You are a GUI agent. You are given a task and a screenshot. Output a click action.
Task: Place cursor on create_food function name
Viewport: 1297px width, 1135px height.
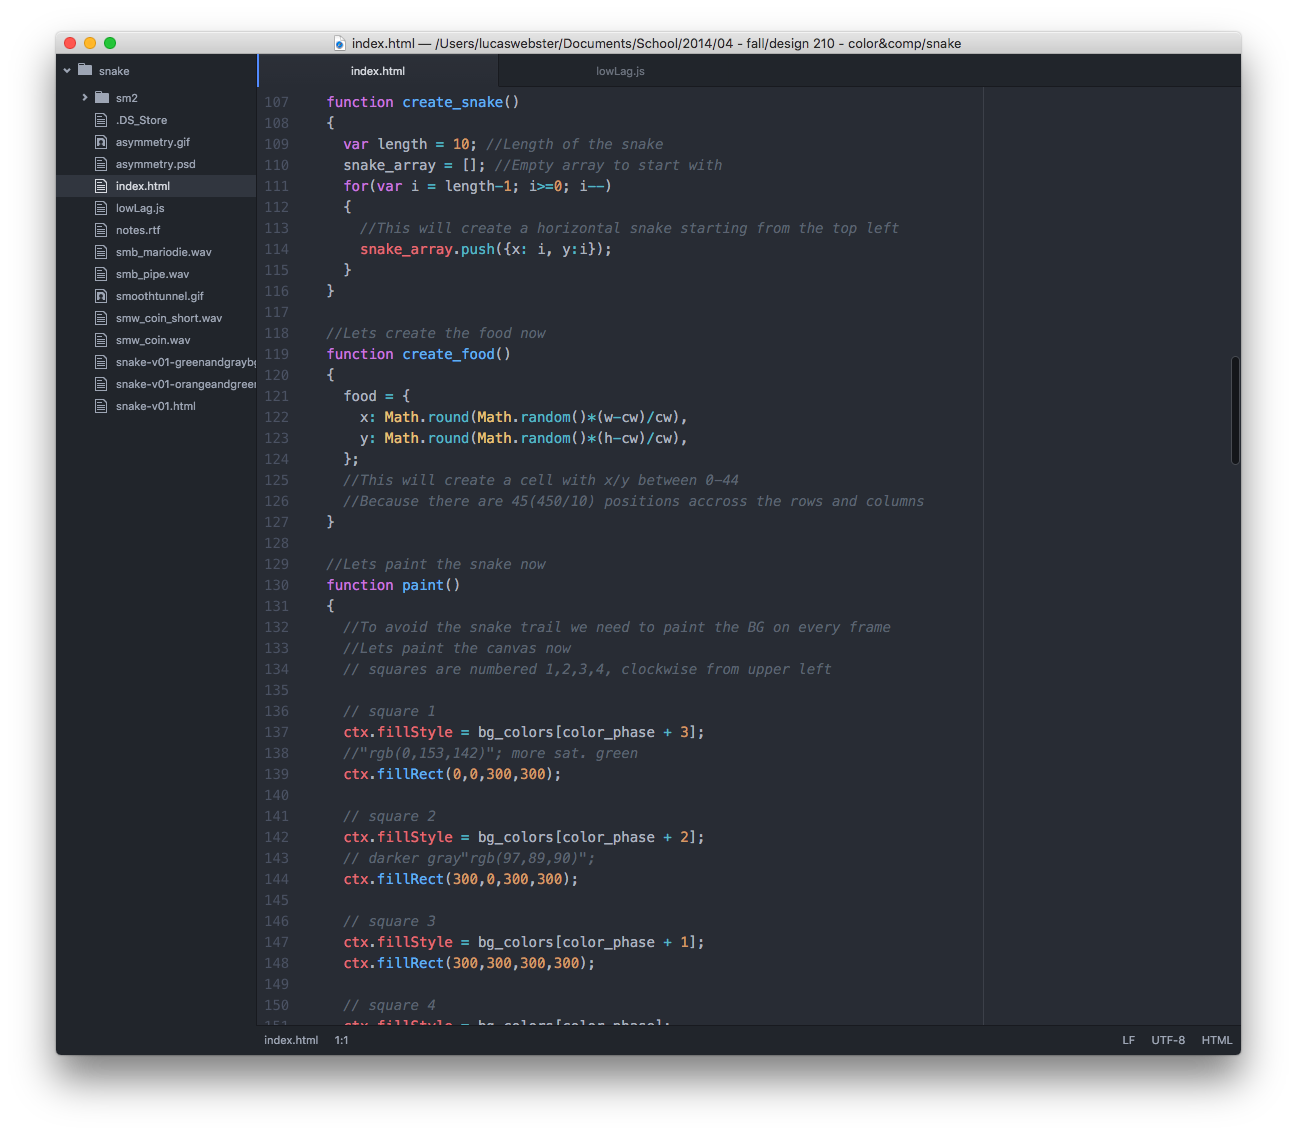449,354
